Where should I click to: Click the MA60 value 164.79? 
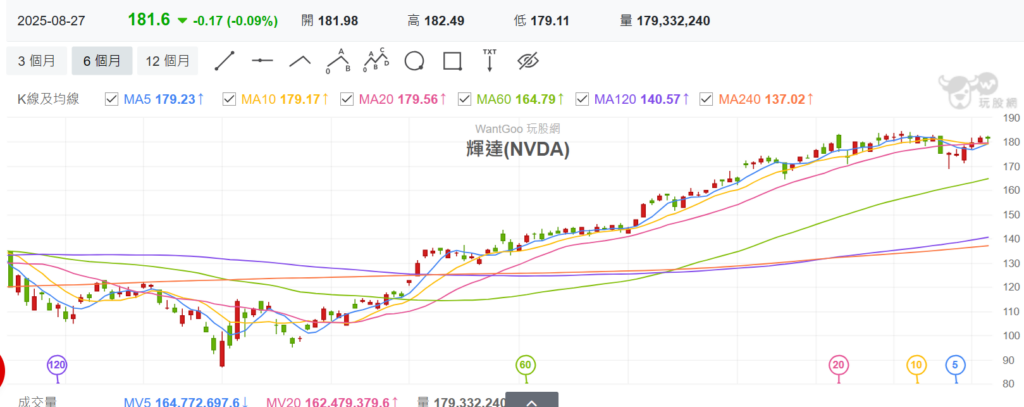point(535,99)
